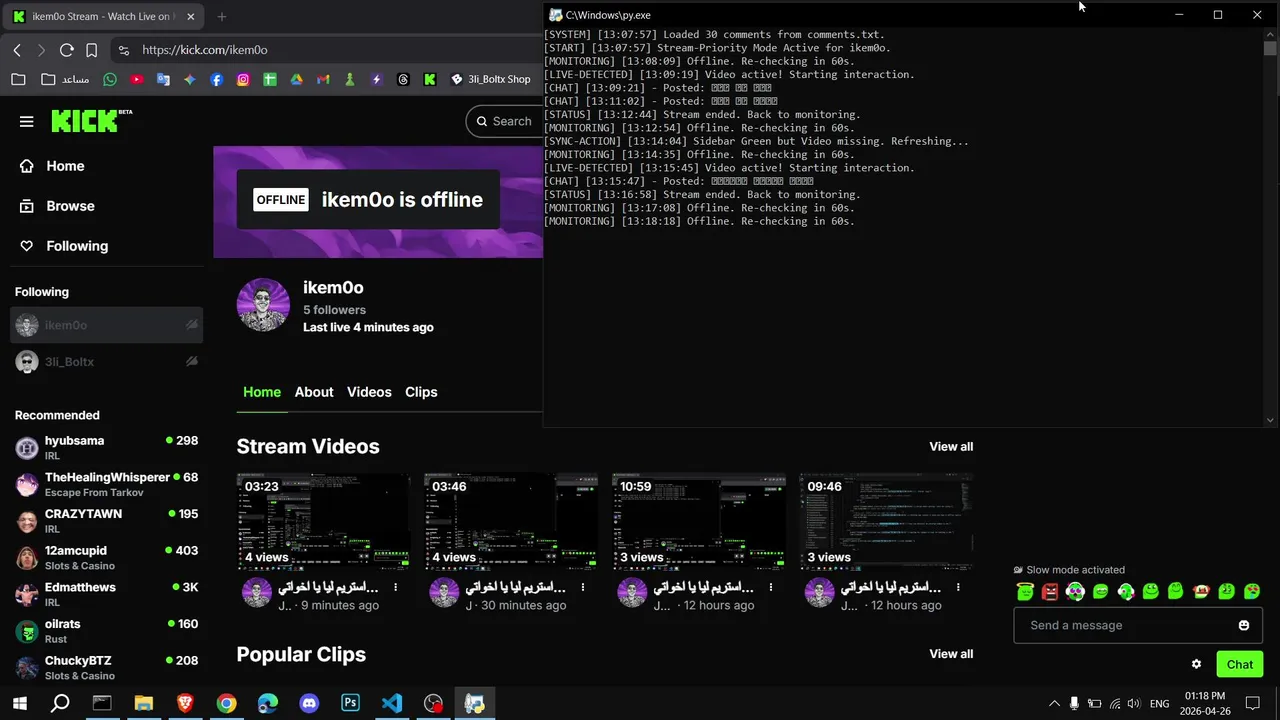View all Stream Videos
1280x720 pixels.
coord(951,447)
